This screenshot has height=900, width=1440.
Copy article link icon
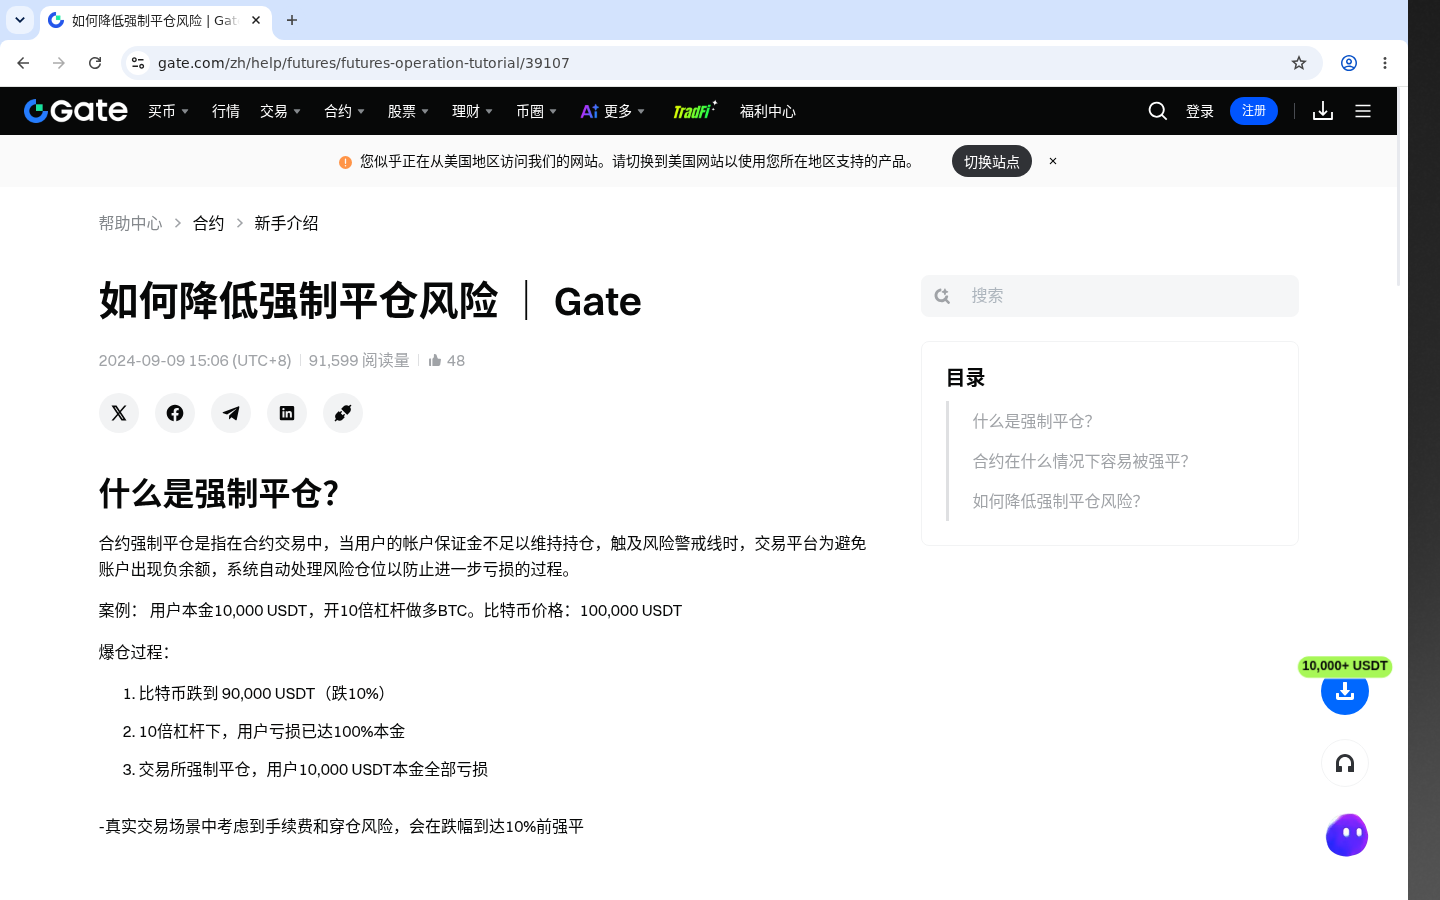[x=343, y=413]
